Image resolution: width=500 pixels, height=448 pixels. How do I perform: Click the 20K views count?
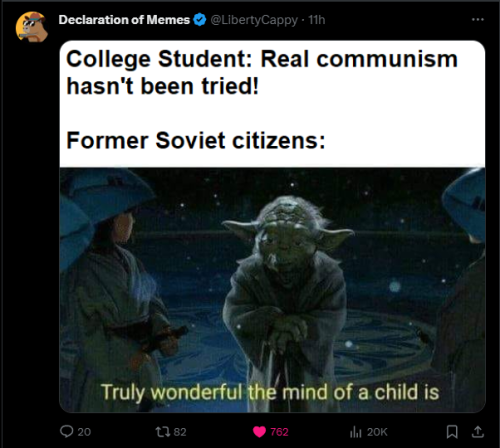coord(377,432)
